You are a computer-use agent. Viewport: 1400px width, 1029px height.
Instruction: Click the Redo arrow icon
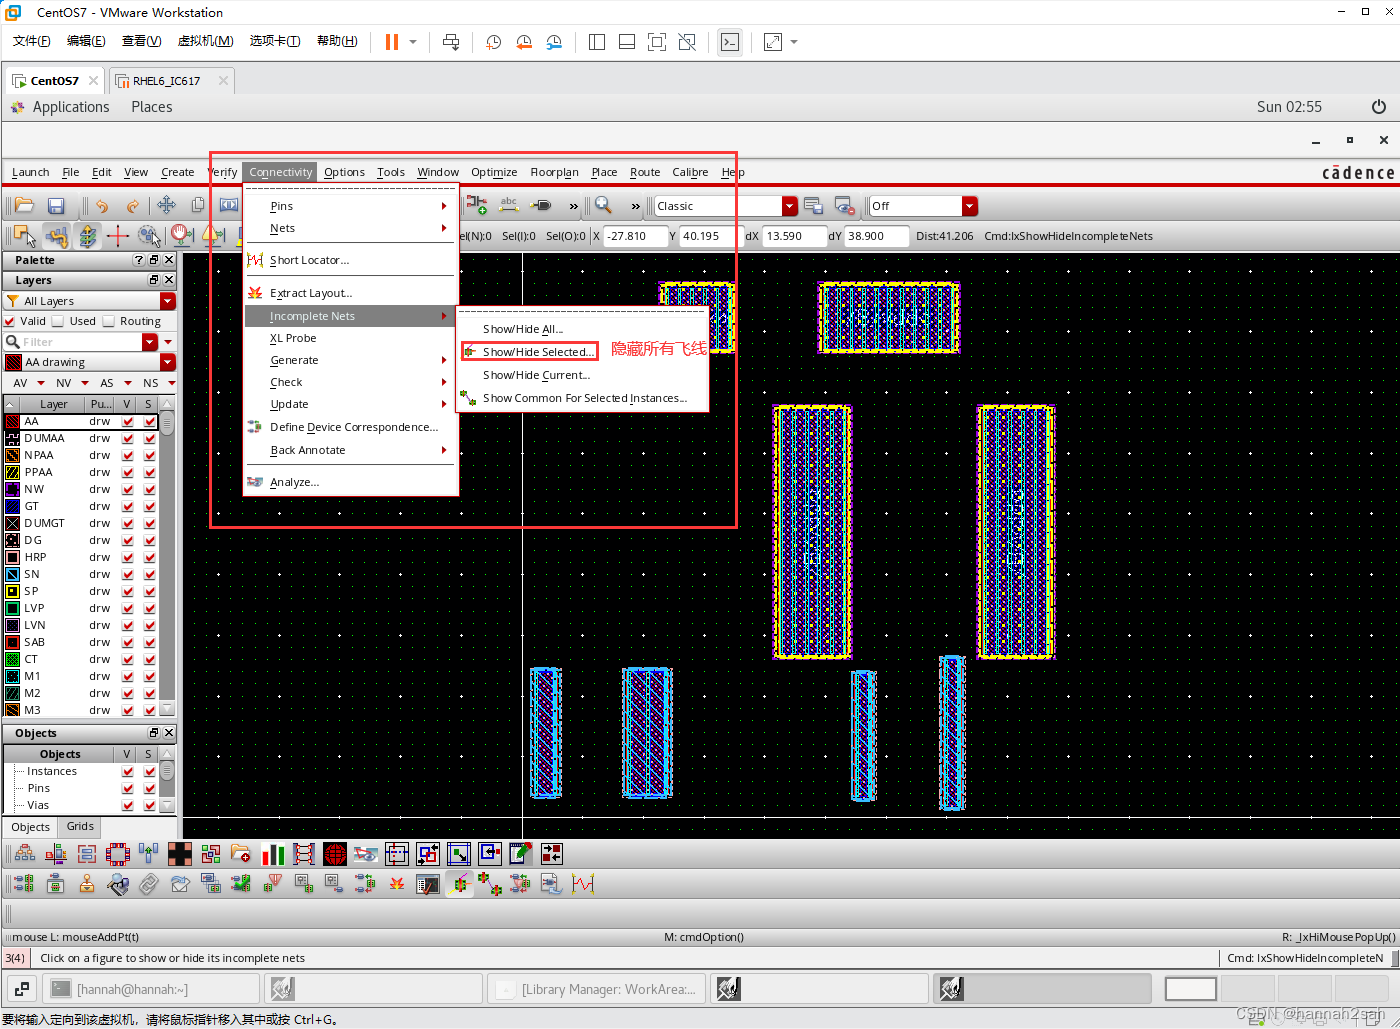132,206
